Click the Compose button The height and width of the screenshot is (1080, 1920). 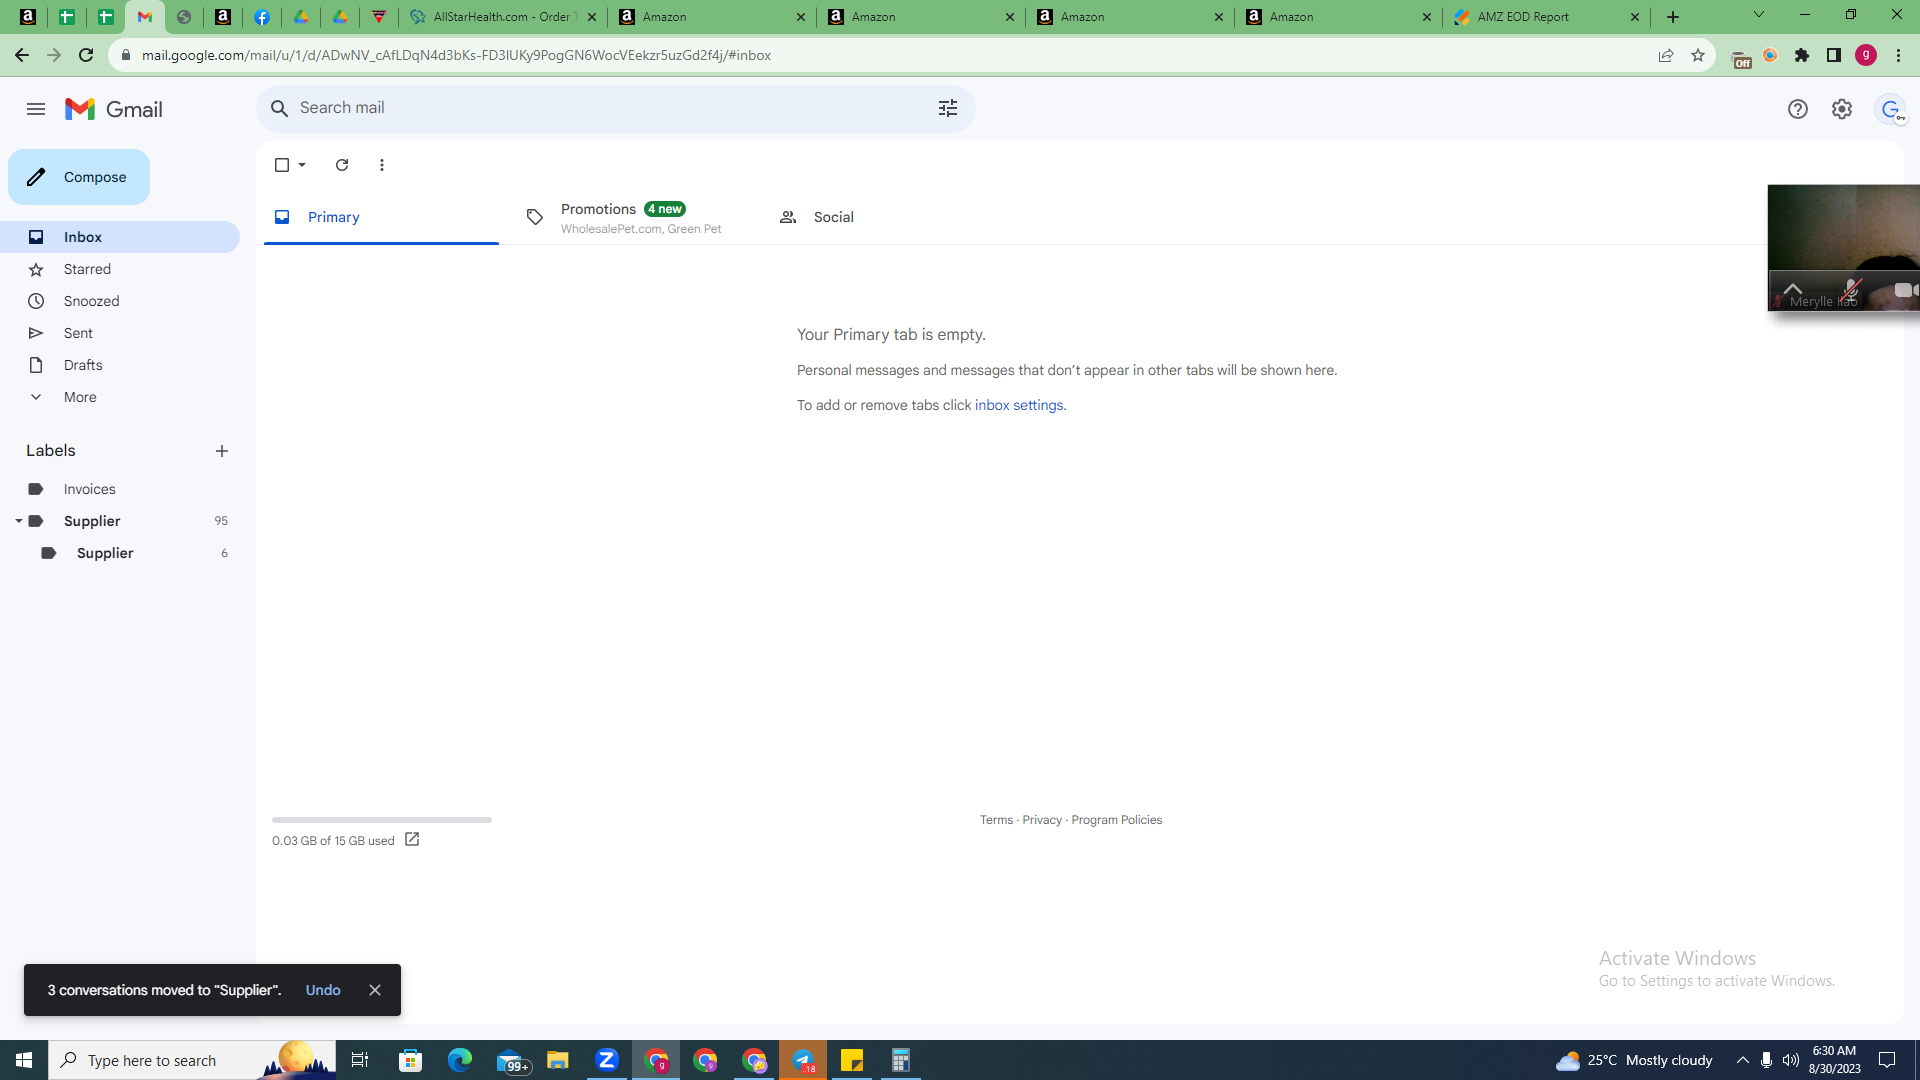79,177
